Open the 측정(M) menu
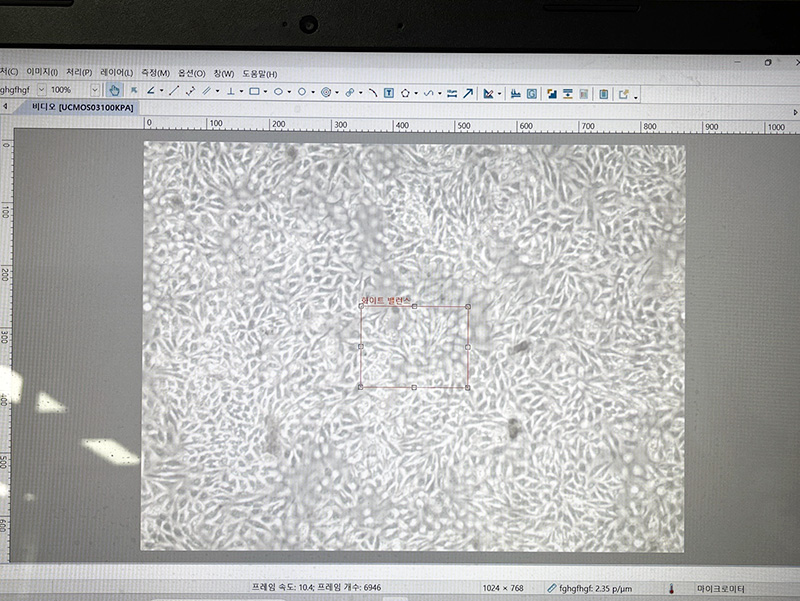The height and width of the screenshot is (601, 800). pos(155,73)
